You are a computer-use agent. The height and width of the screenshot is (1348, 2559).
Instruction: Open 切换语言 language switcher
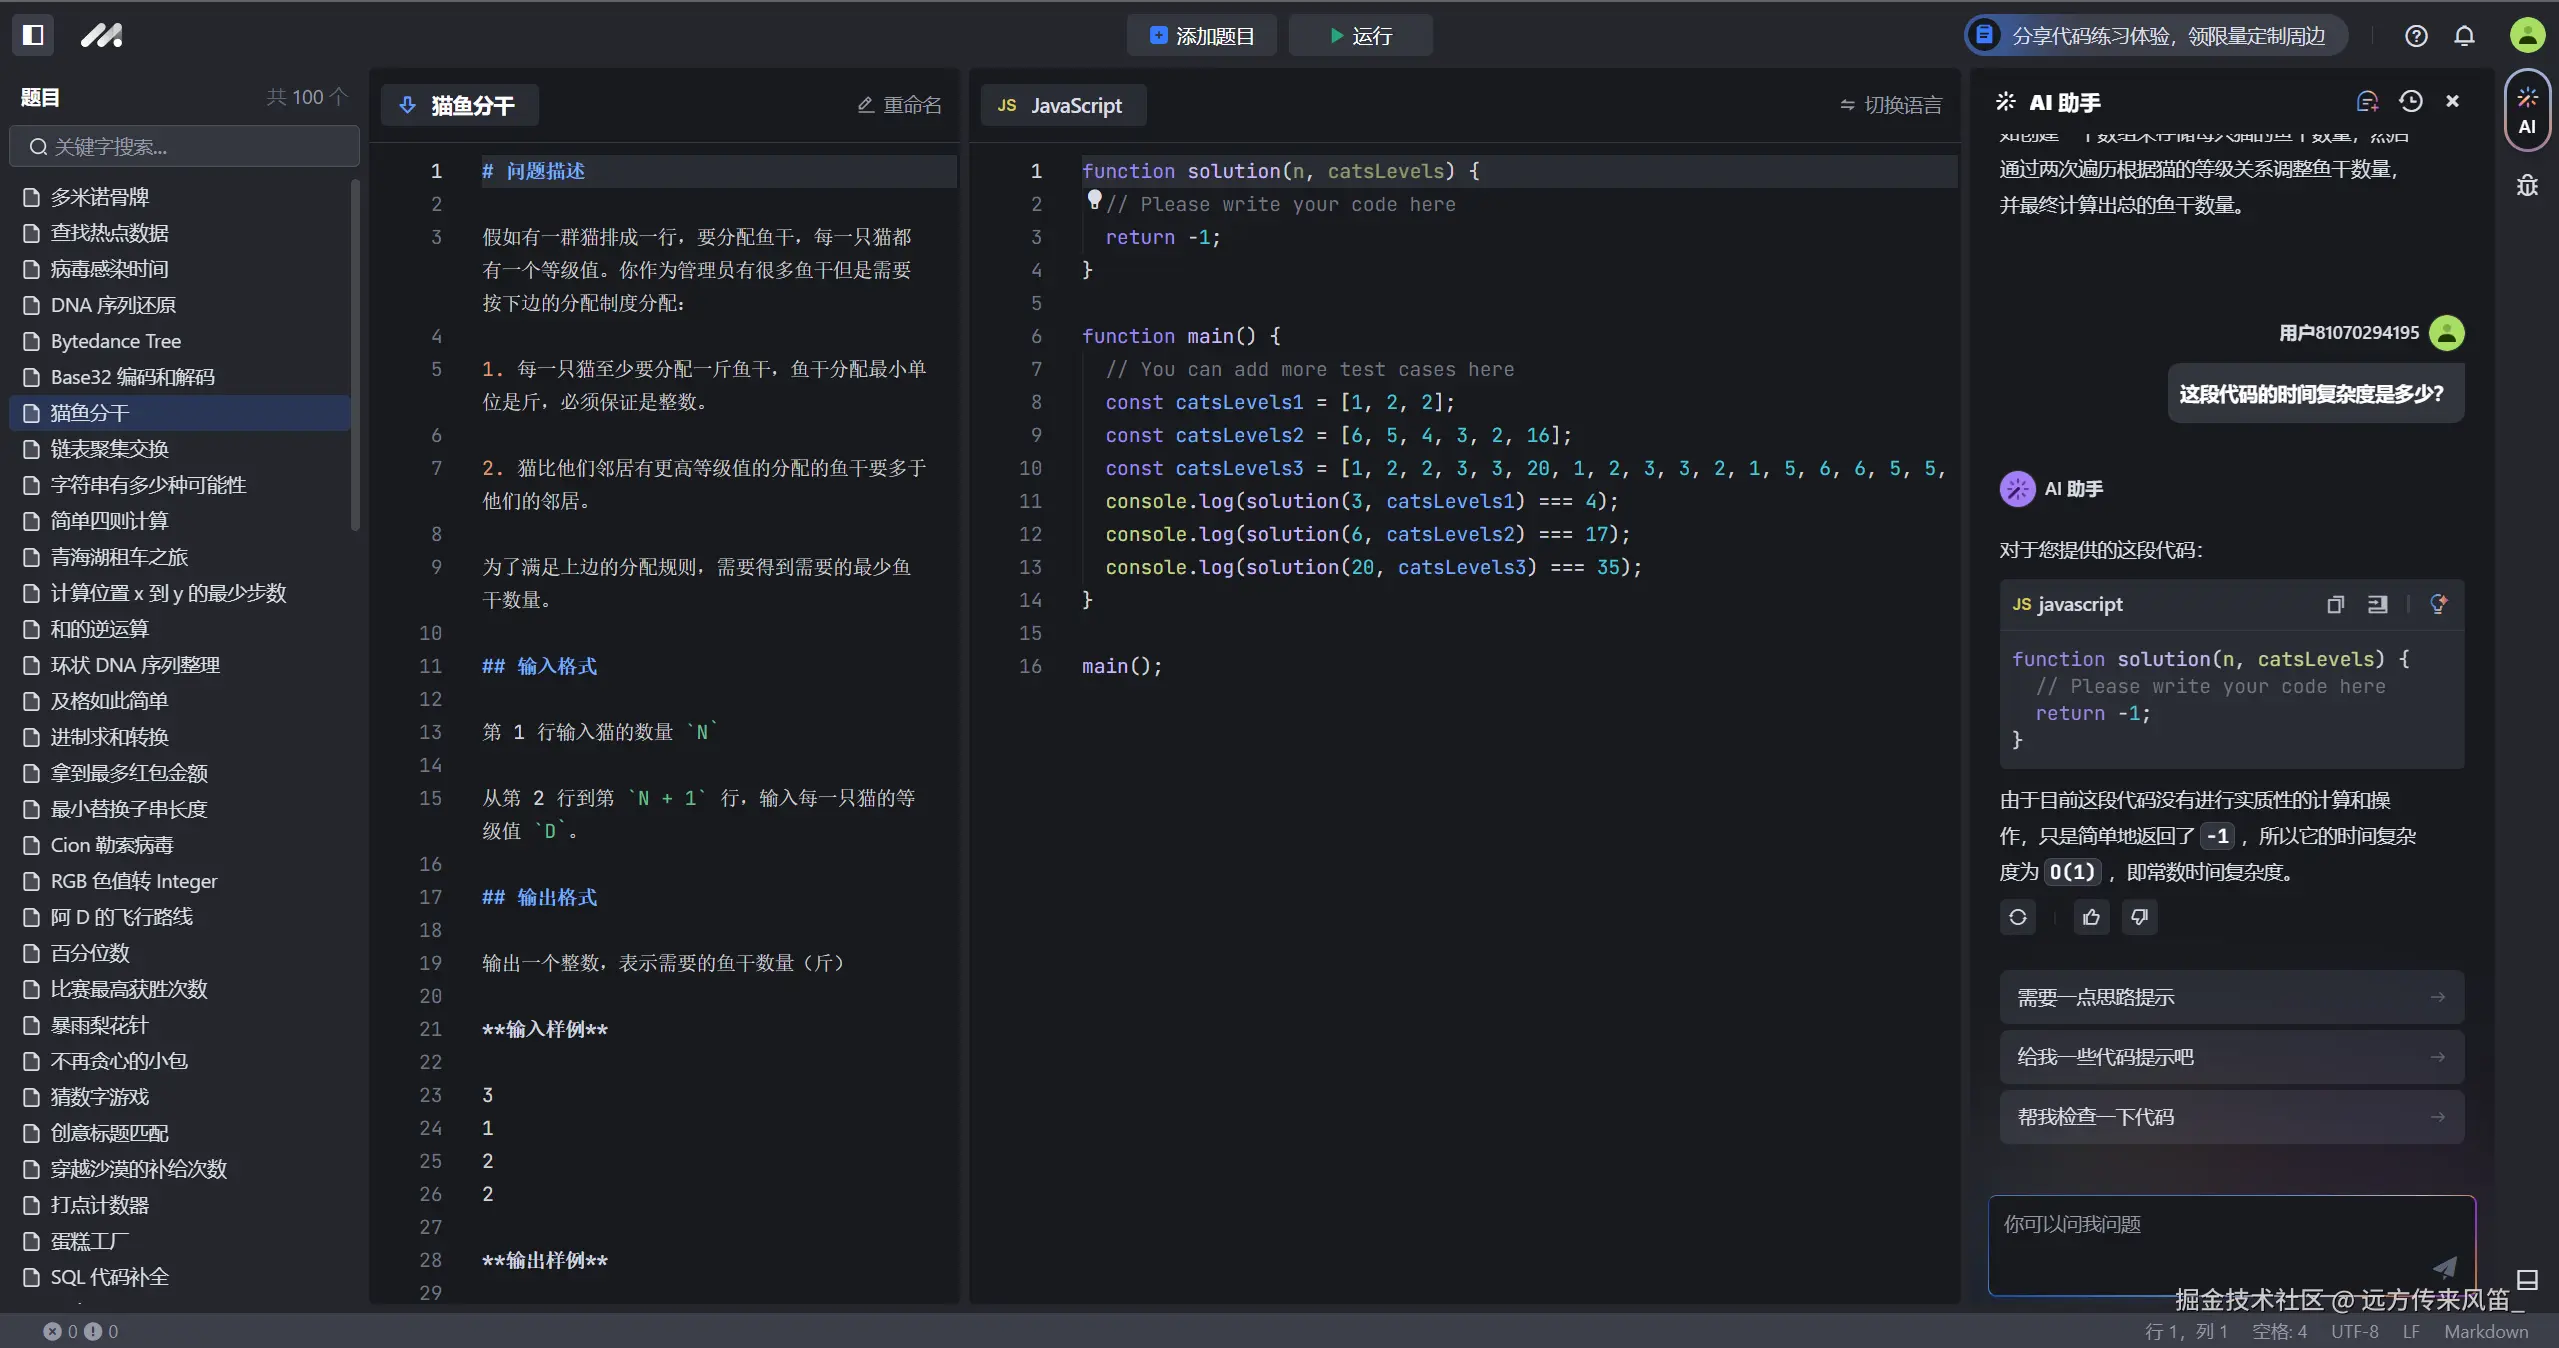1890,105
